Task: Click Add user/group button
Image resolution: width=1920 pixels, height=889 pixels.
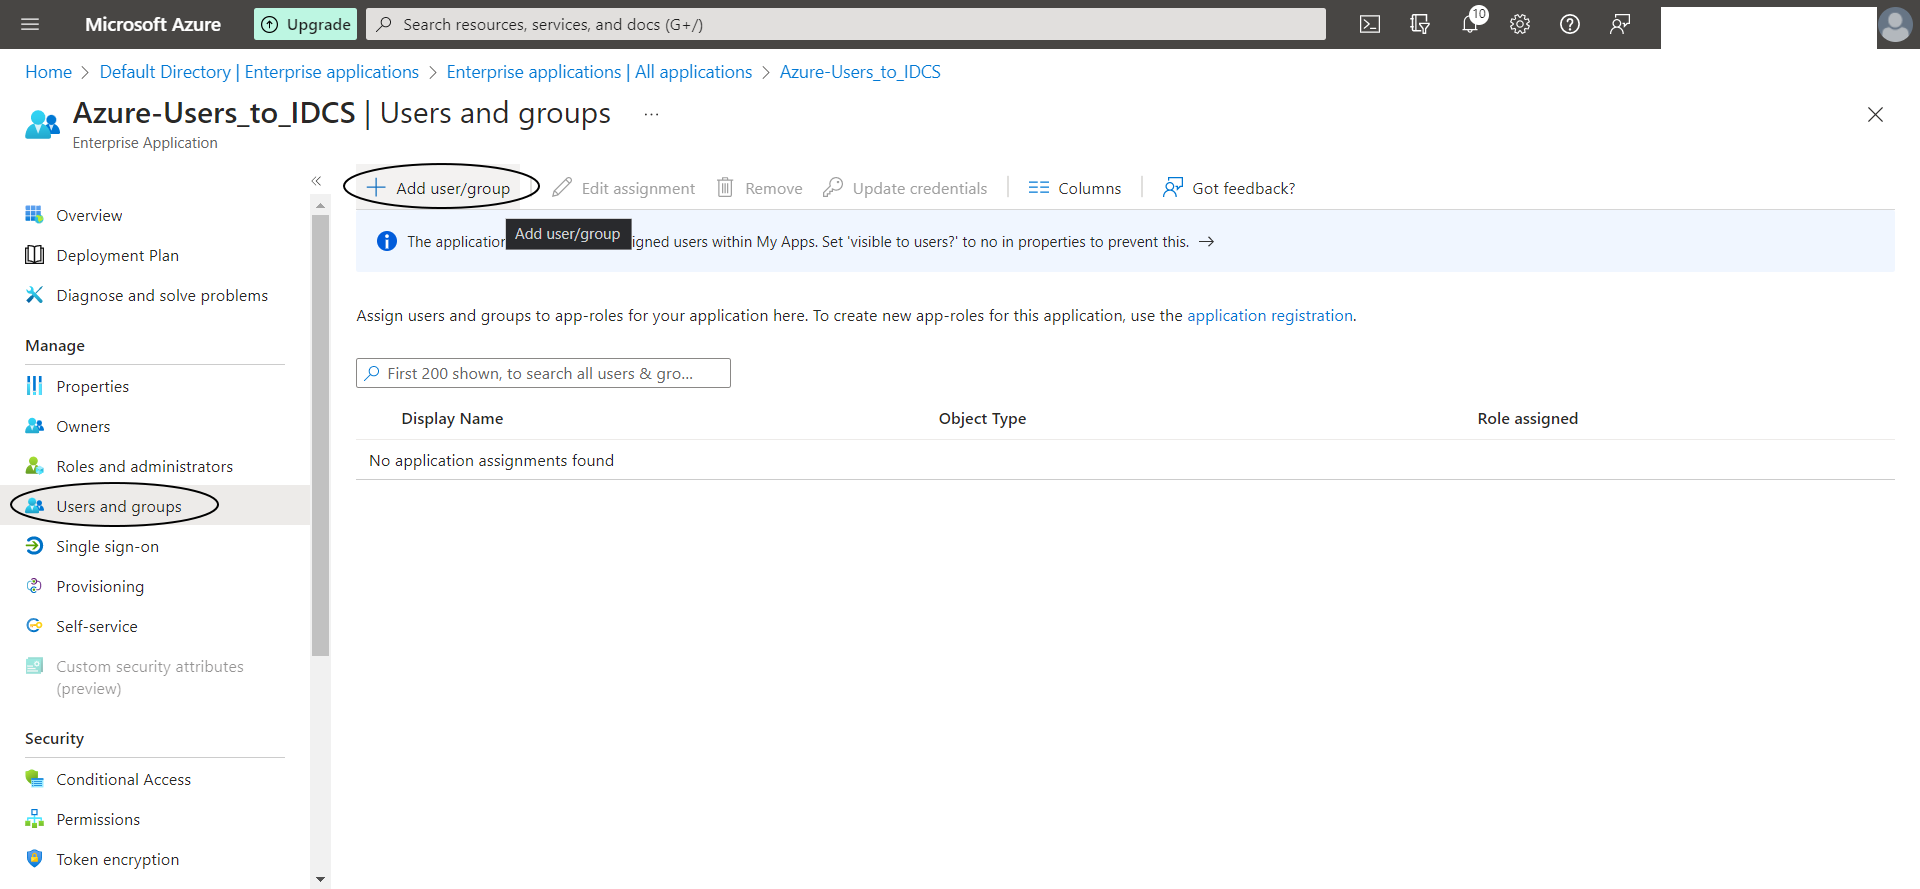Action: click(x=439, y=188)
